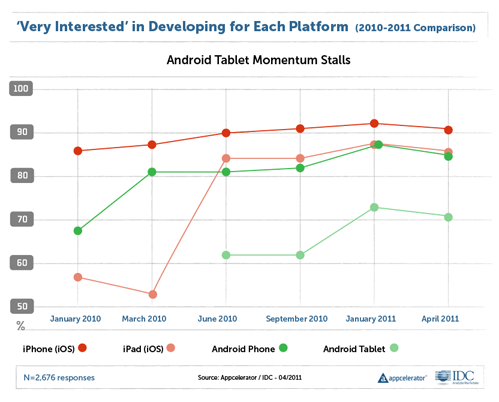Click the Appcelerator logo
This screenshot has width=499, height=402.
click(x=402, y=378)
